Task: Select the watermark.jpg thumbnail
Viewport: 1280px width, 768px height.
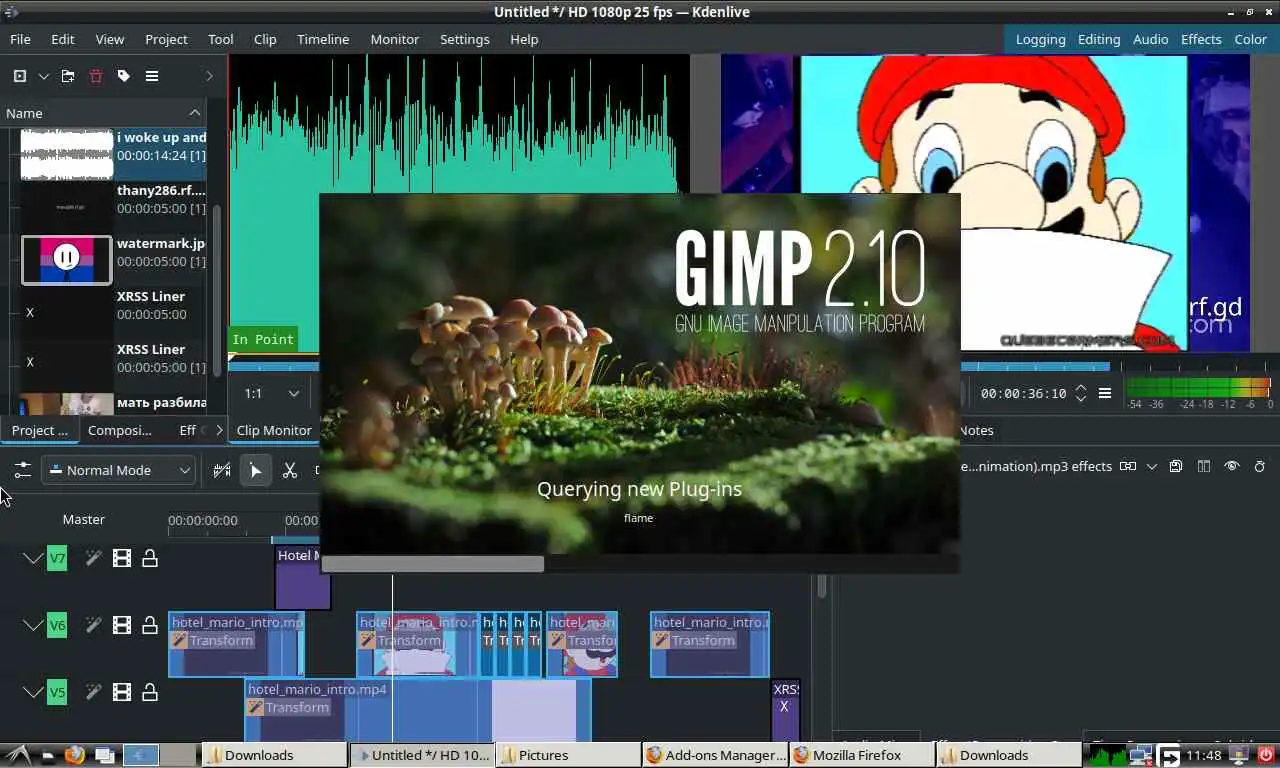Action: coord(67,260)
